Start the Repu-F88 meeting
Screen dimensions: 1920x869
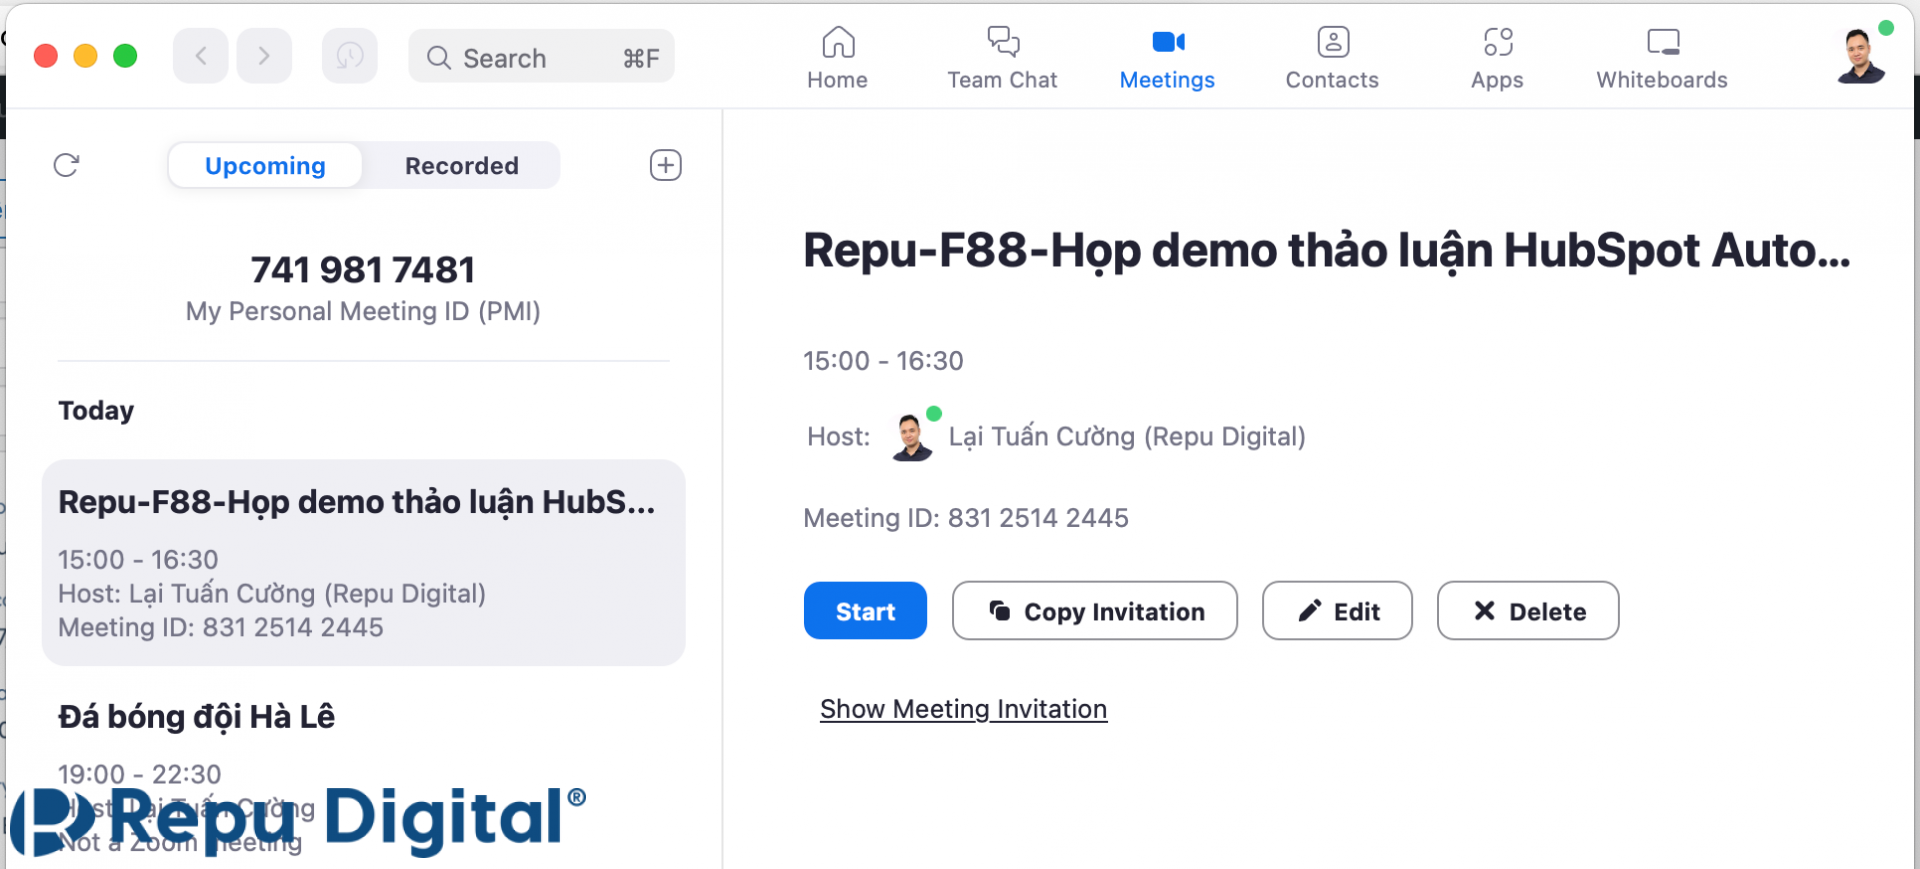click(x=865, y=611)
